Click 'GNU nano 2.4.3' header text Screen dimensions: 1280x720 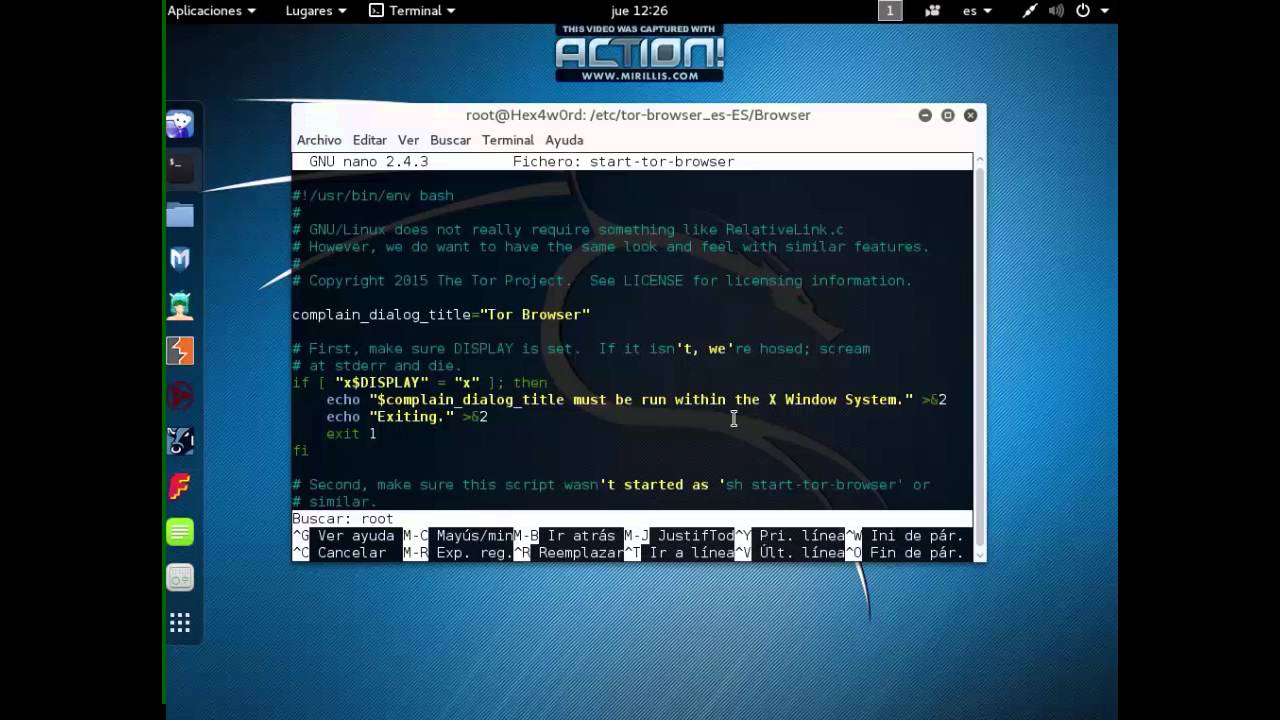pos(368,162)
